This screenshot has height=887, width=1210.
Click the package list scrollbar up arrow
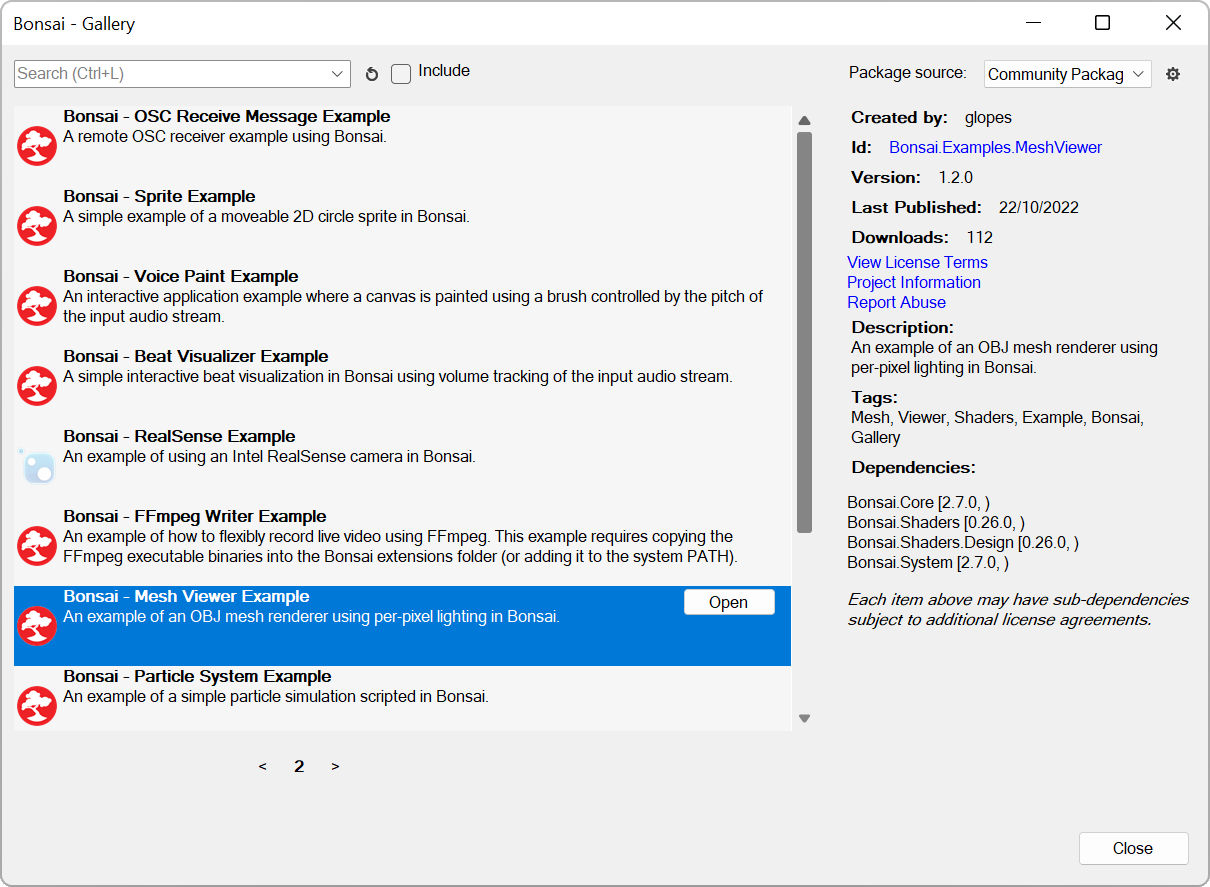[x=804, y=121]
